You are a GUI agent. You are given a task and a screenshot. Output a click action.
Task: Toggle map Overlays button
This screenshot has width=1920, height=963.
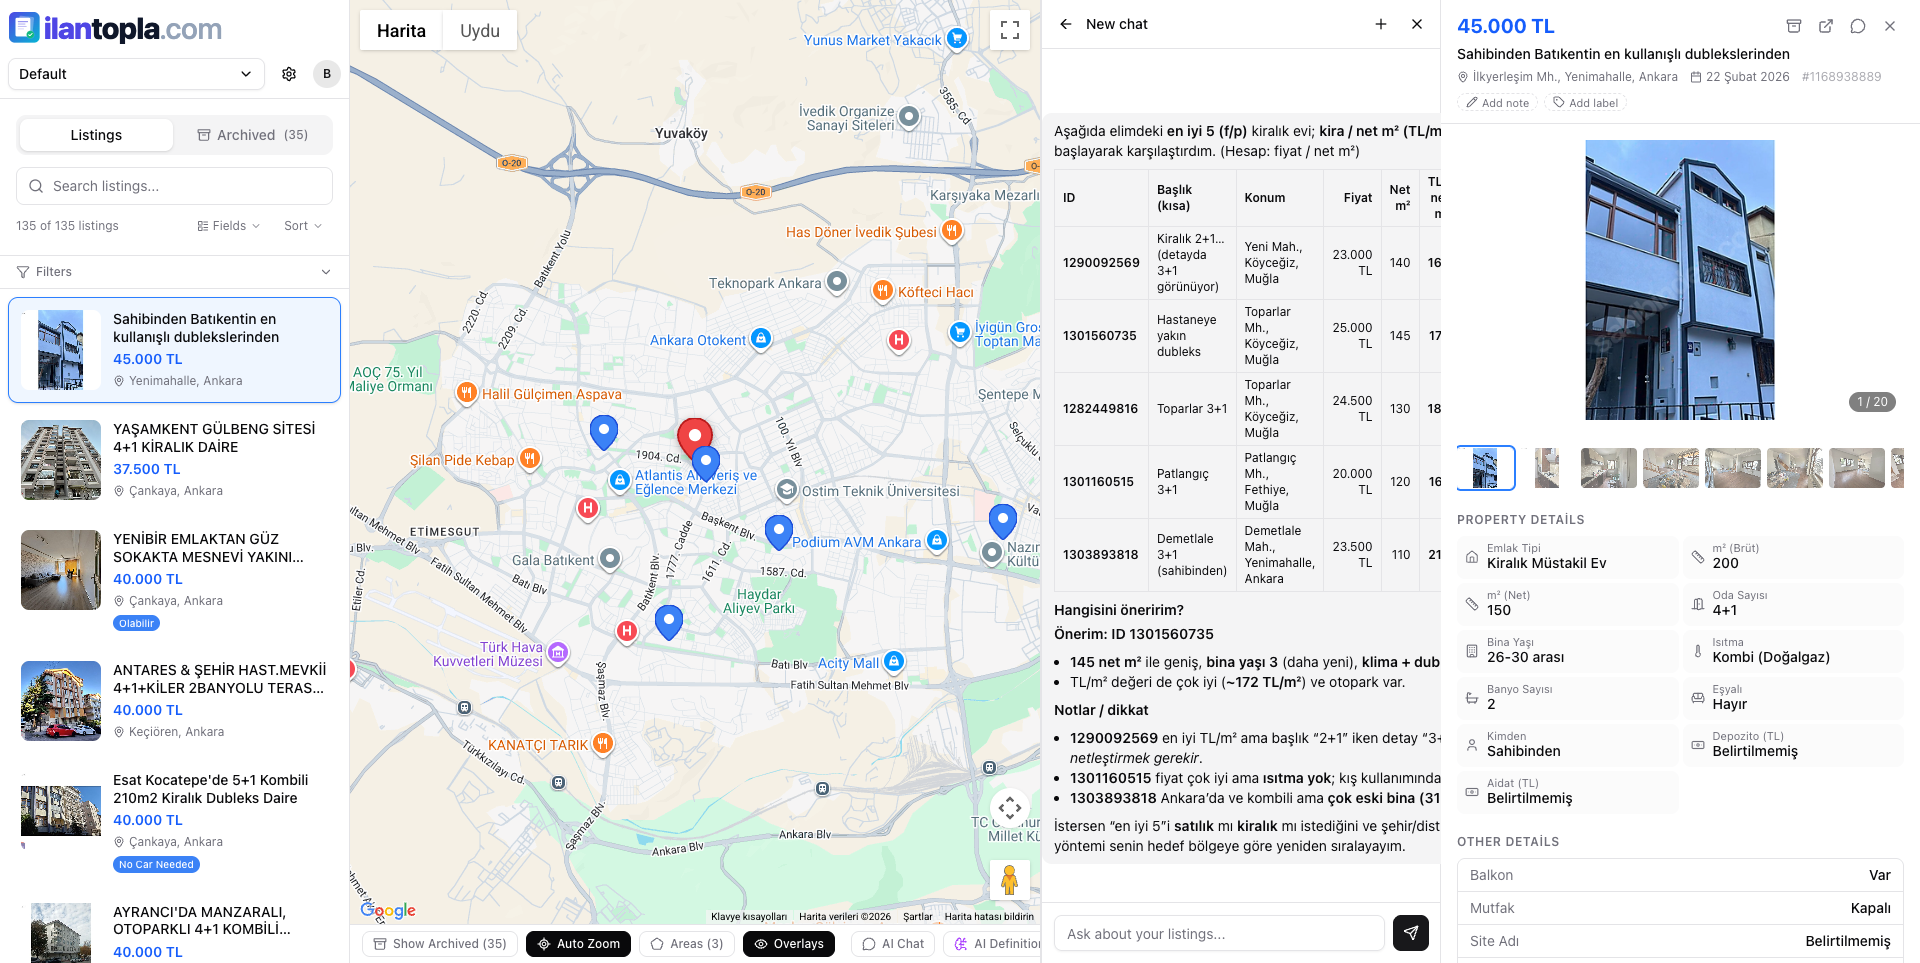(x=788, y=944)
